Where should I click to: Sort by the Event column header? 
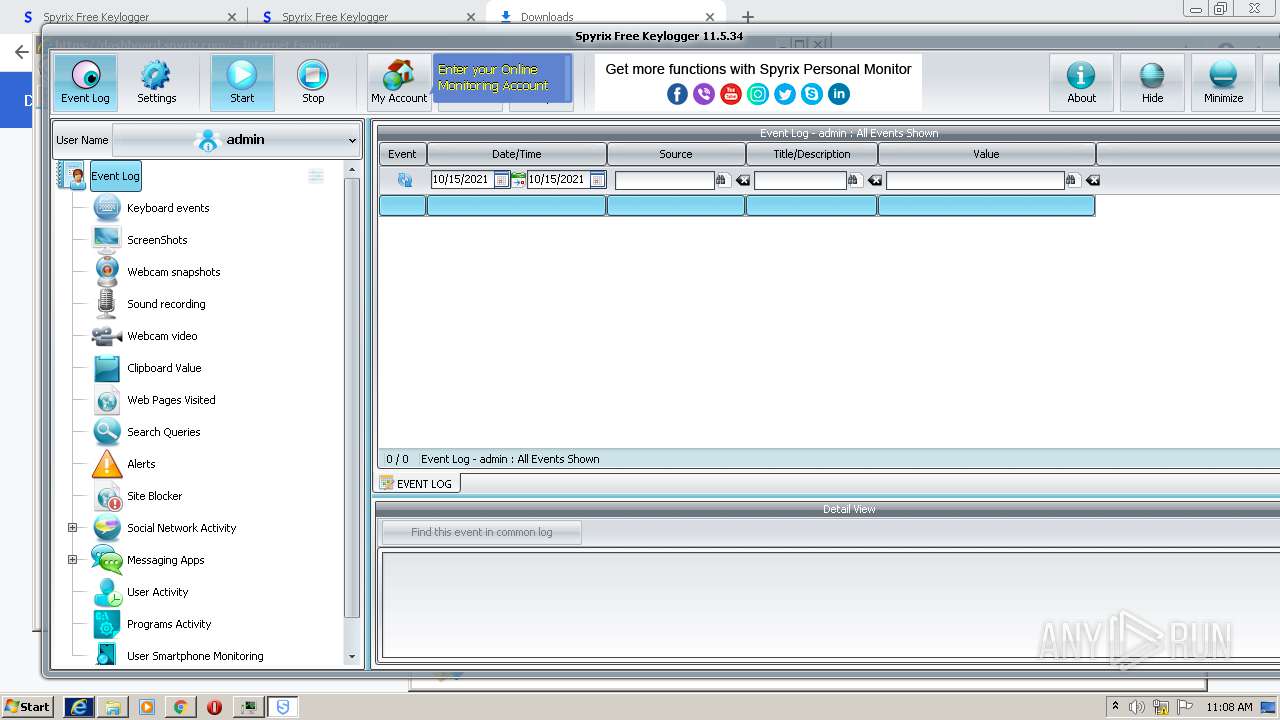(x=402, y=154)
